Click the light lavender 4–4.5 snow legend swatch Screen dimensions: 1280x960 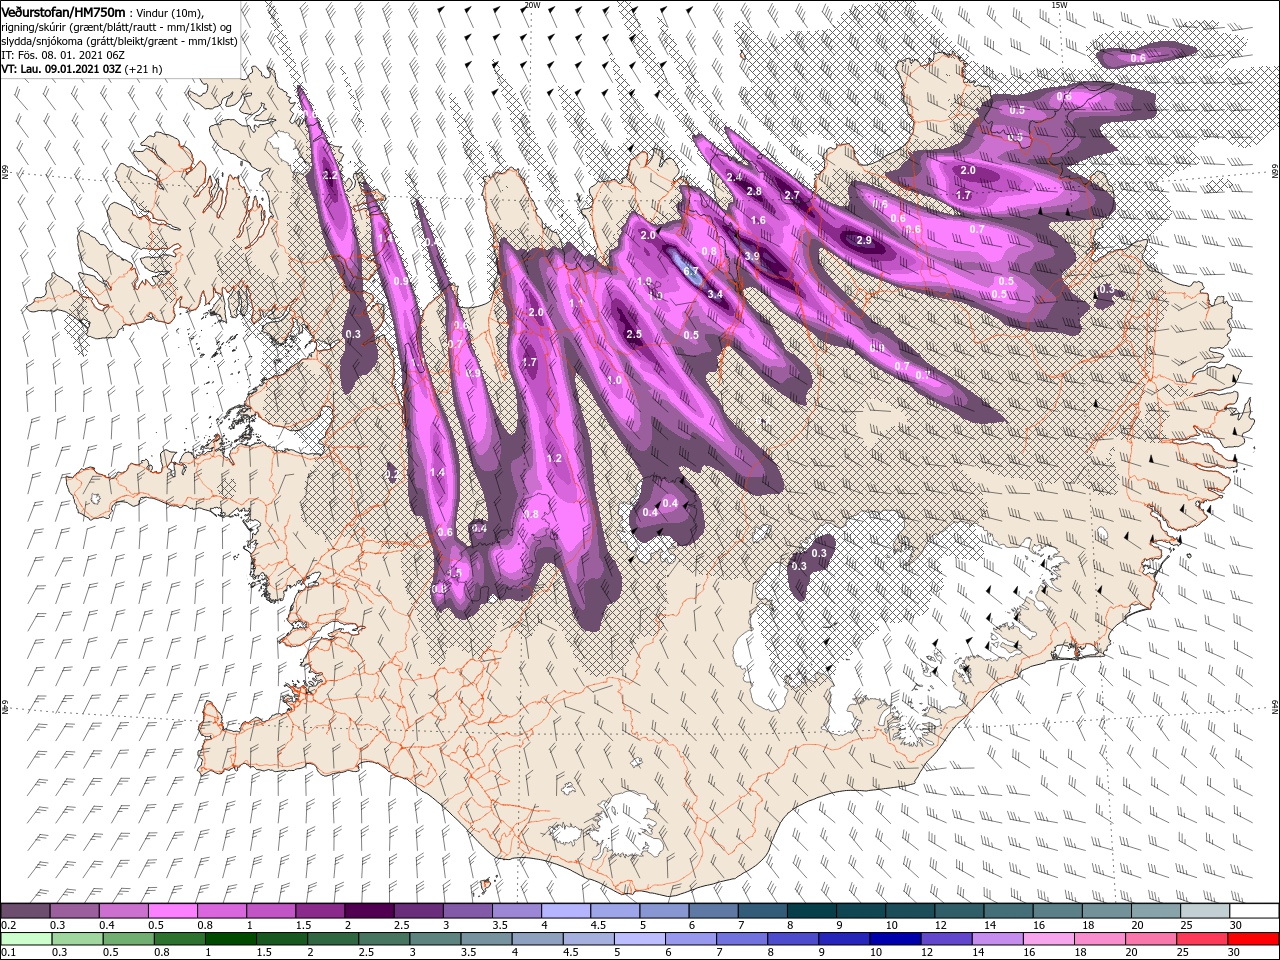pos(566,911)
